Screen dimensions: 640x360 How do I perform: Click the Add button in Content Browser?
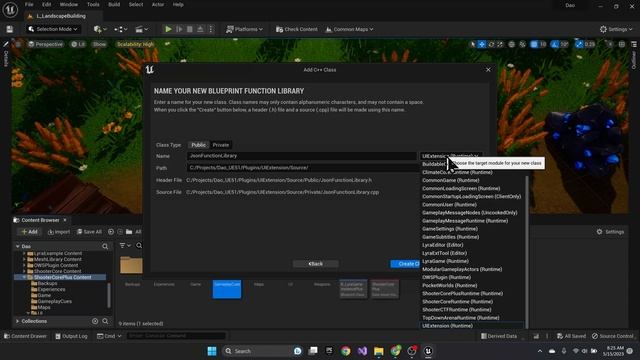pyautogui.click(x=29, y=232)
